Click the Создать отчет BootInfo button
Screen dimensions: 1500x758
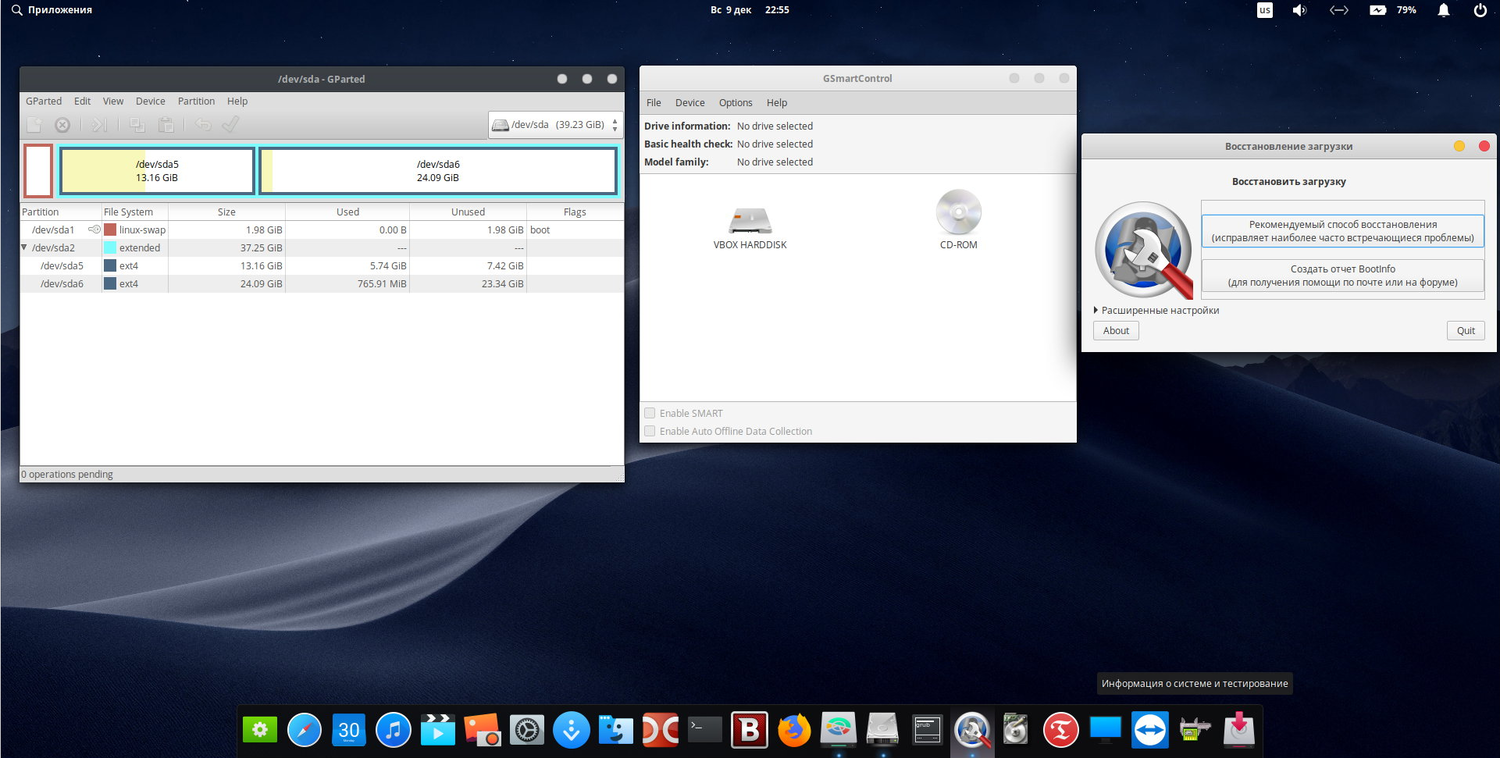coord(1342,275)
